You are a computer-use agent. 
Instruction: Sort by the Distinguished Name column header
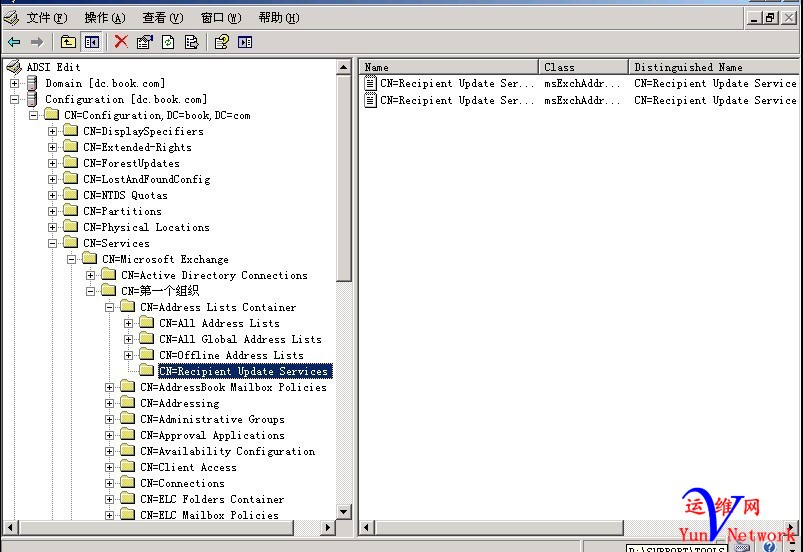[x=714, y=67]
